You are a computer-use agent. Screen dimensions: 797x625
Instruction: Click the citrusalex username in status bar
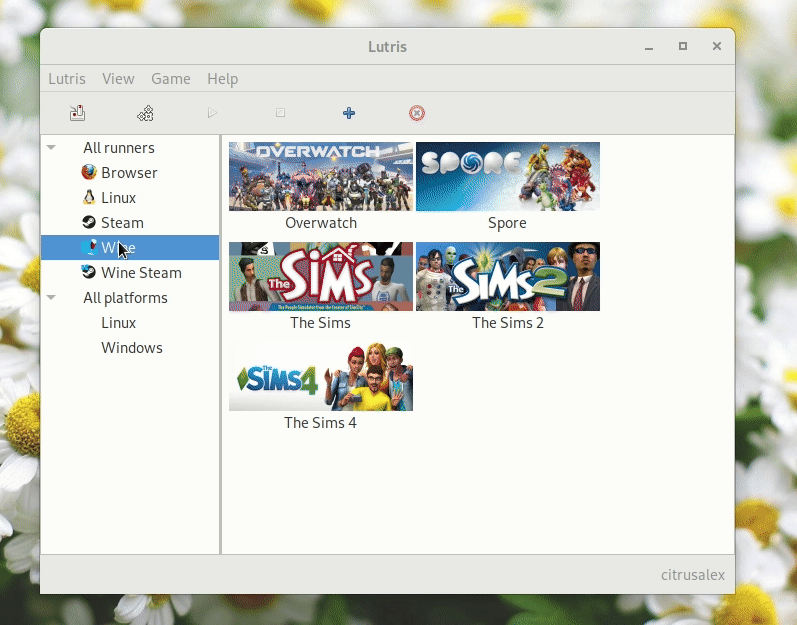click(x=693, y=575)
